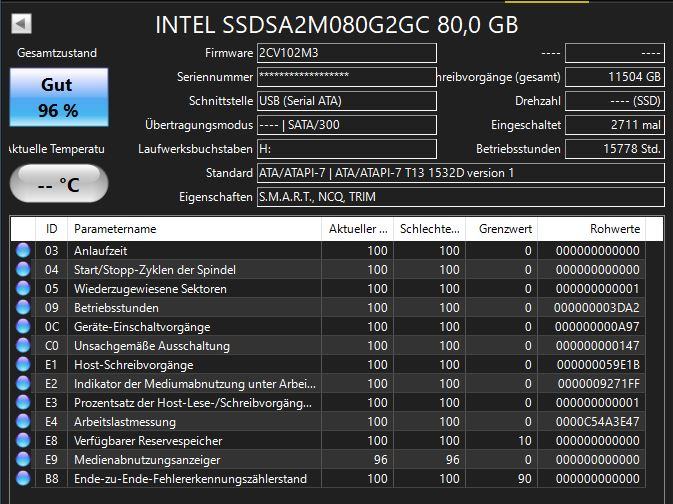Select the Start/Stopp-Zyklen der Spindel row
Viewport: 673px width, 504px height.
(328, 269)
